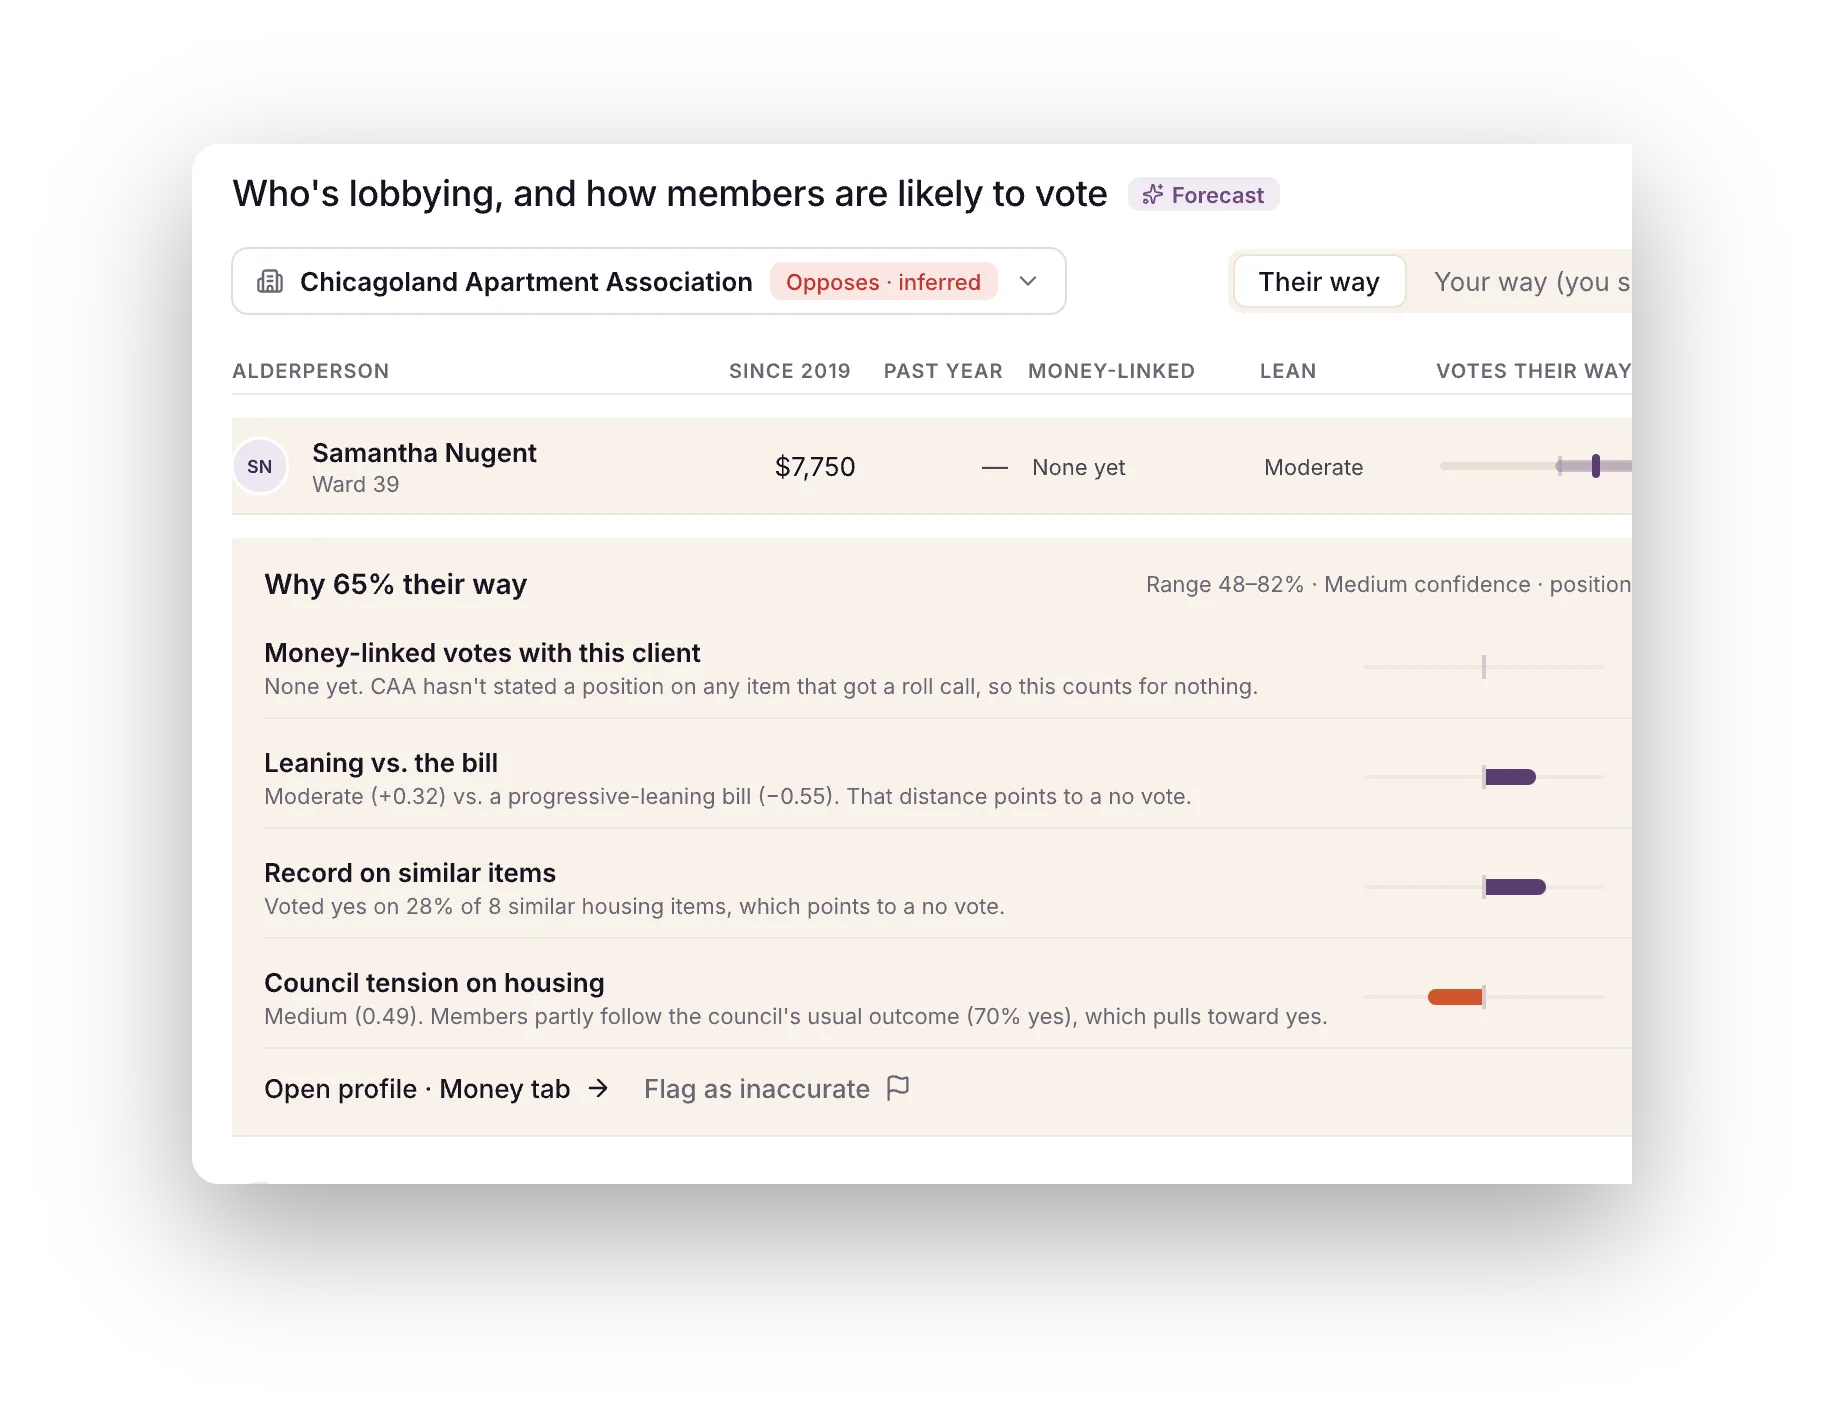
Task: Click the Forecast sparkle badge
Action: click(1203, 194)
